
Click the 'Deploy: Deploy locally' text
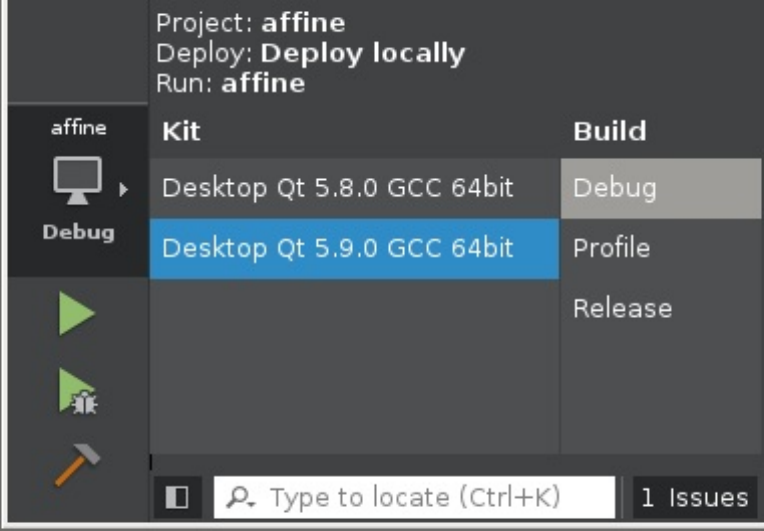click(310, 53)
